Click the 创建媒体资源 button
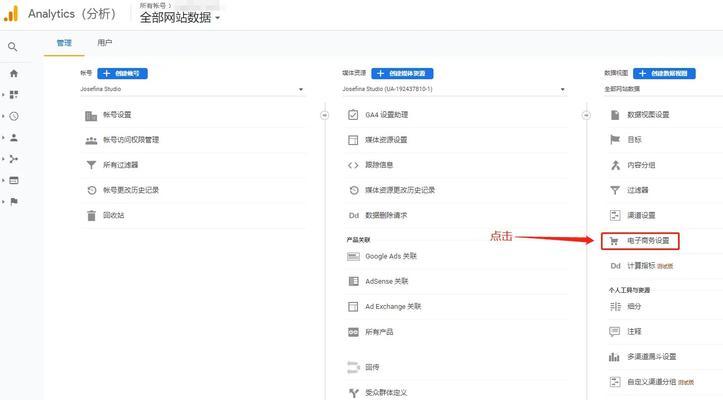Screen dimensions: 723x400 coord(402,73)
